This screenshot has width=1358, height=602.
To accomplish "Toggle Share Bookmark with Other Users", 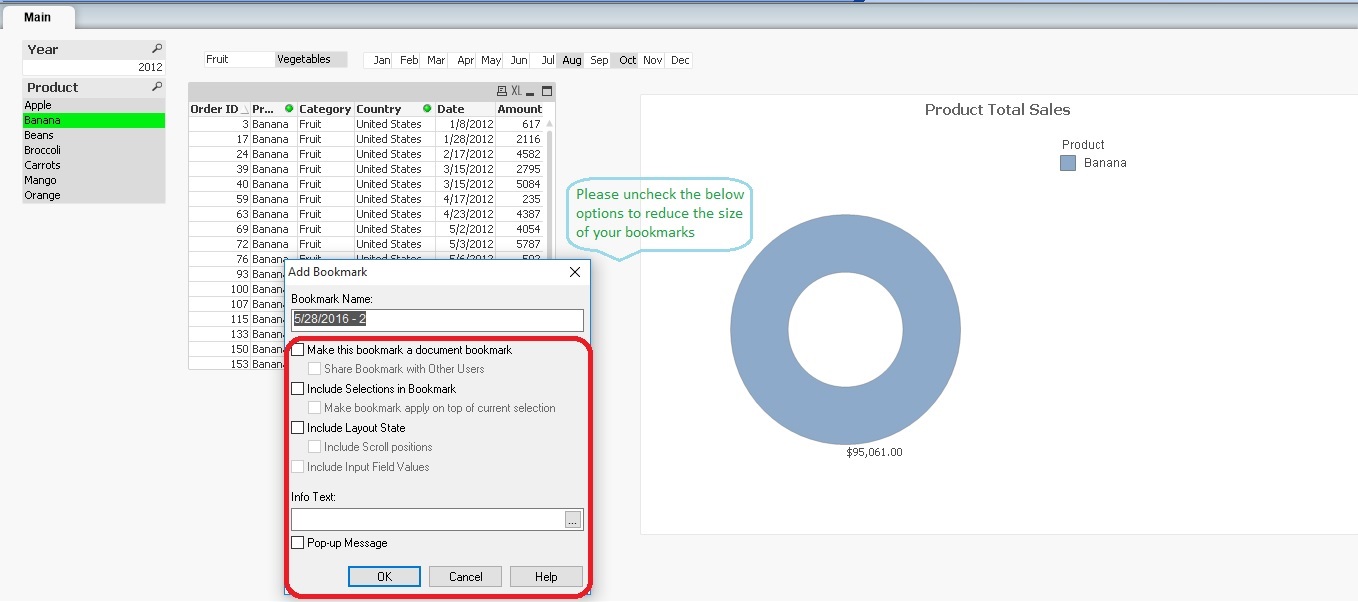I will (315, 369).
